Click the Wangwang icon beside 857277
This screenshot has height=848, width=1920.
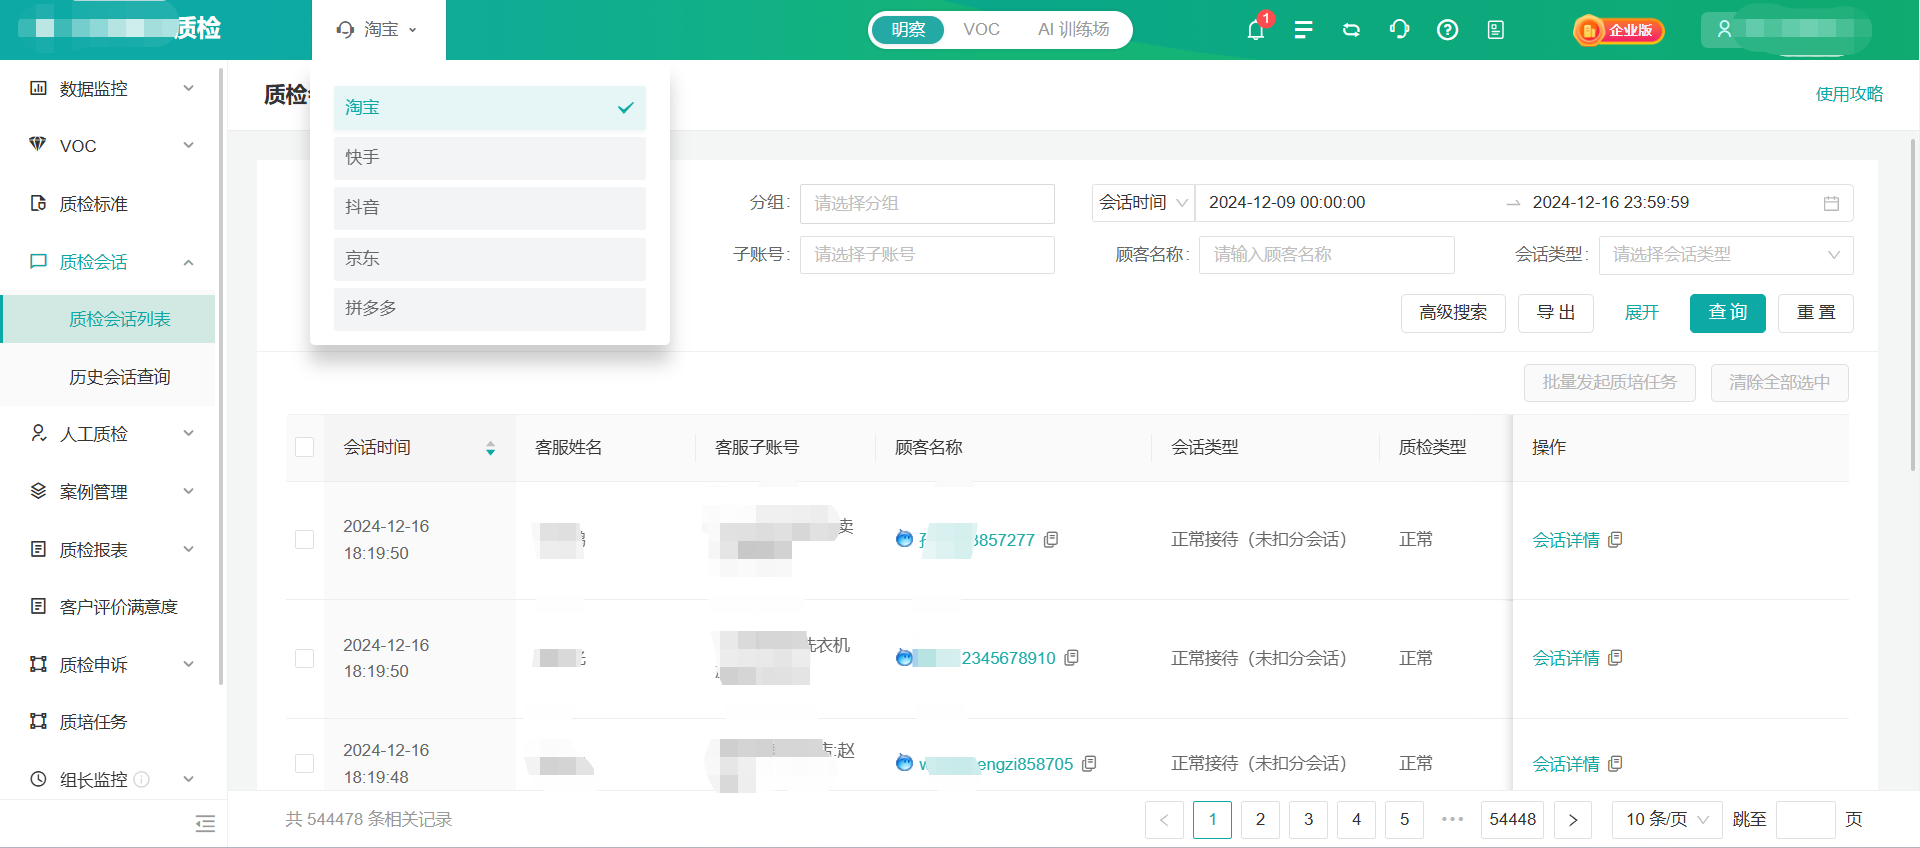click(x=904, y=539)
